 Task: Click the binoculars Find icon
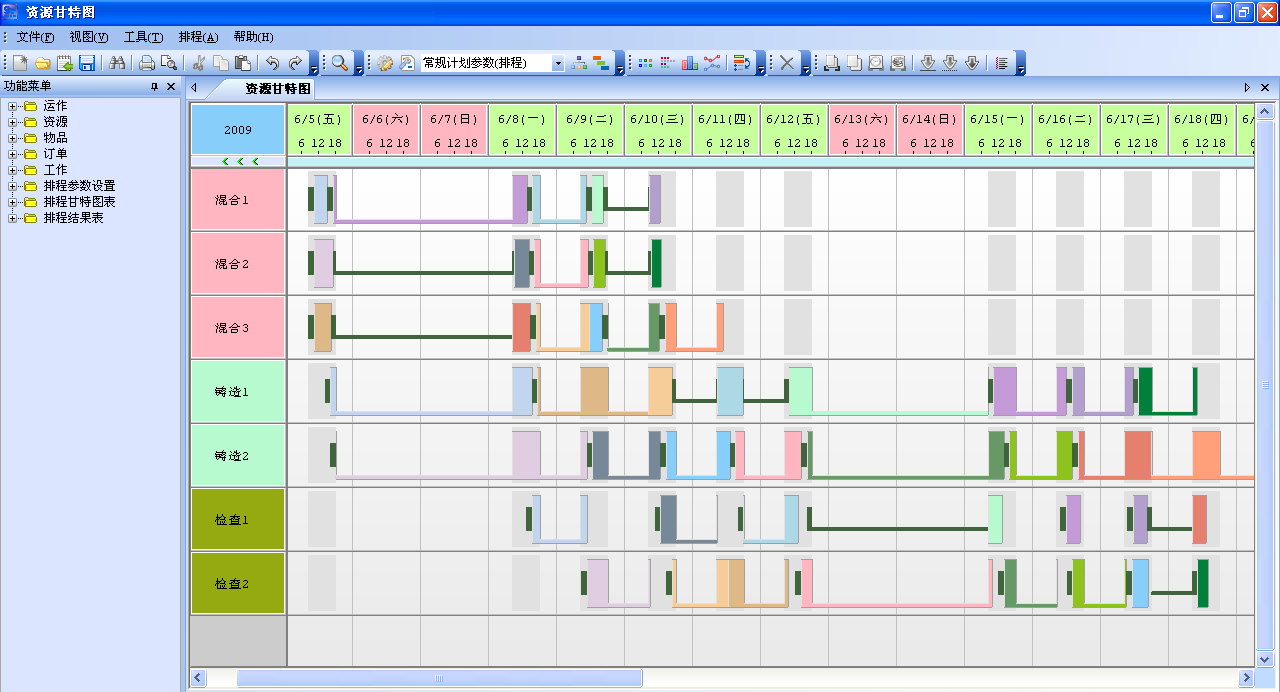coord(117,63)
